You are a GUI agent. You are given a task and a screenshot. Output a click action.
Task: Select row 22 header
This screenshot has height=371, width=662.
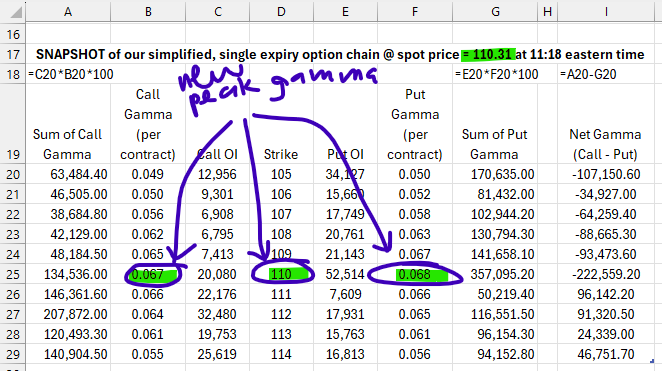click(13, 214)
